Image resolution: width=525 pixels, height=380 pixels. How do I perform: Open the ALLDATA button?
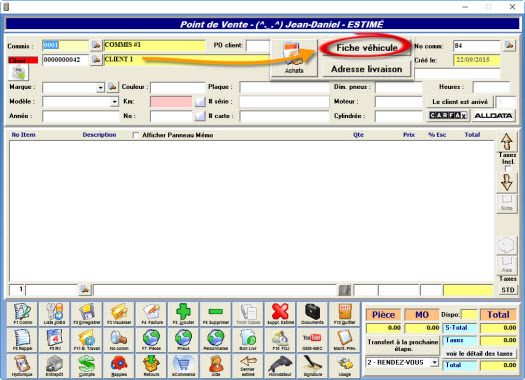tap(493, 116)
